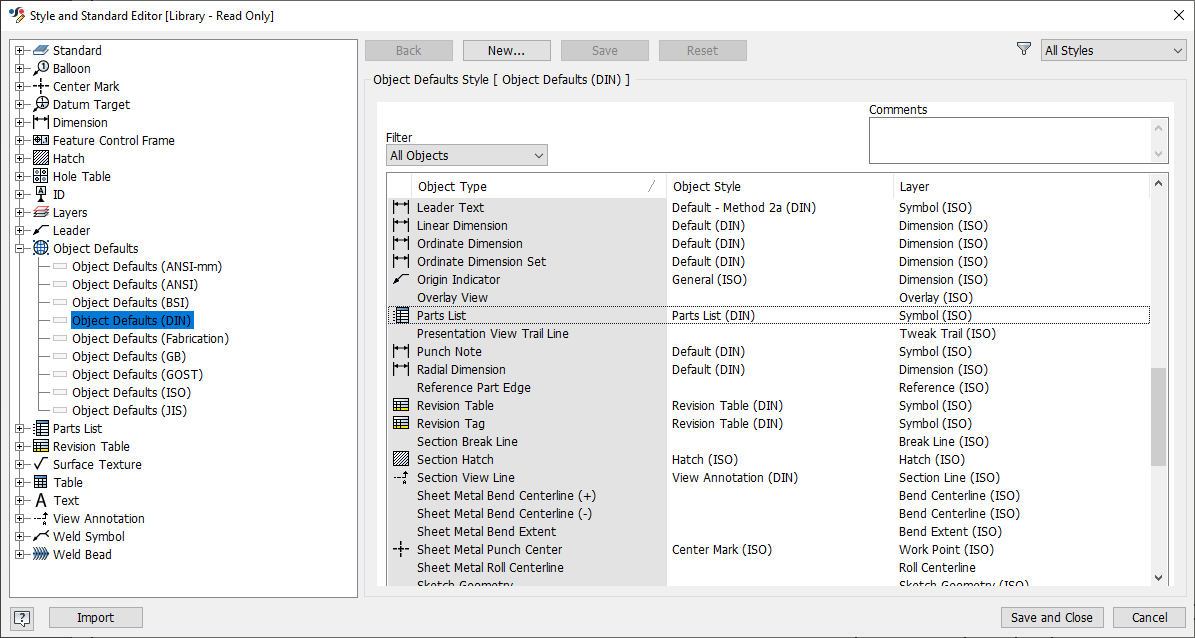
Task: Click the Weld Symbol icon in tree
Action: pyautogui.click(x=41, y=537)
